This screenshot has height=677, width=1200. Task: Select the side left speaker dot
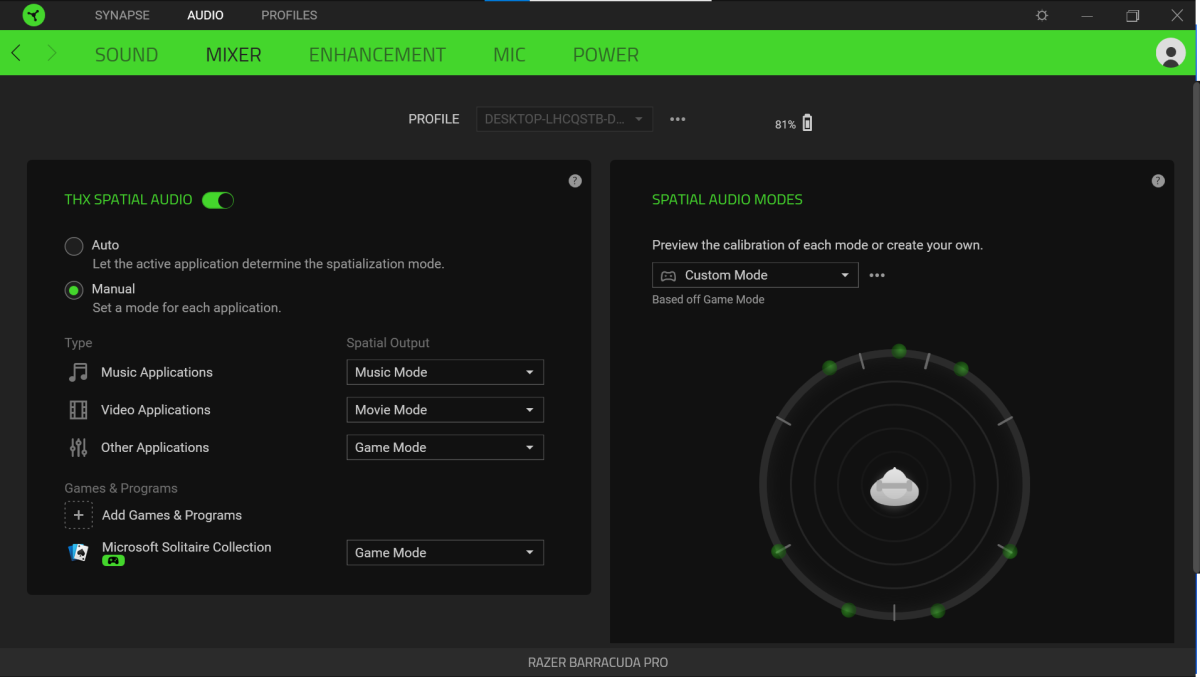click(778, 551)
